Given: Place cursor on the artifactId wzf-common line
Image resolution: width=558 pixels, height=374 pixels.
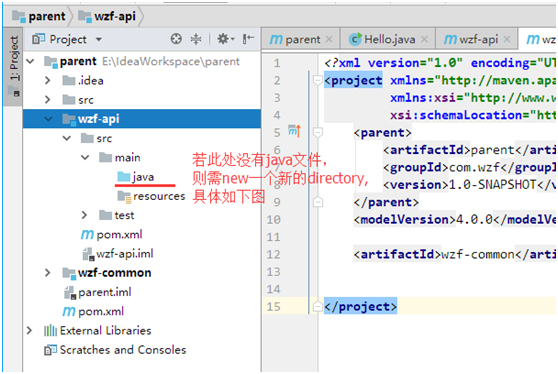Looking at the screenshot, I should click(454, 254).
